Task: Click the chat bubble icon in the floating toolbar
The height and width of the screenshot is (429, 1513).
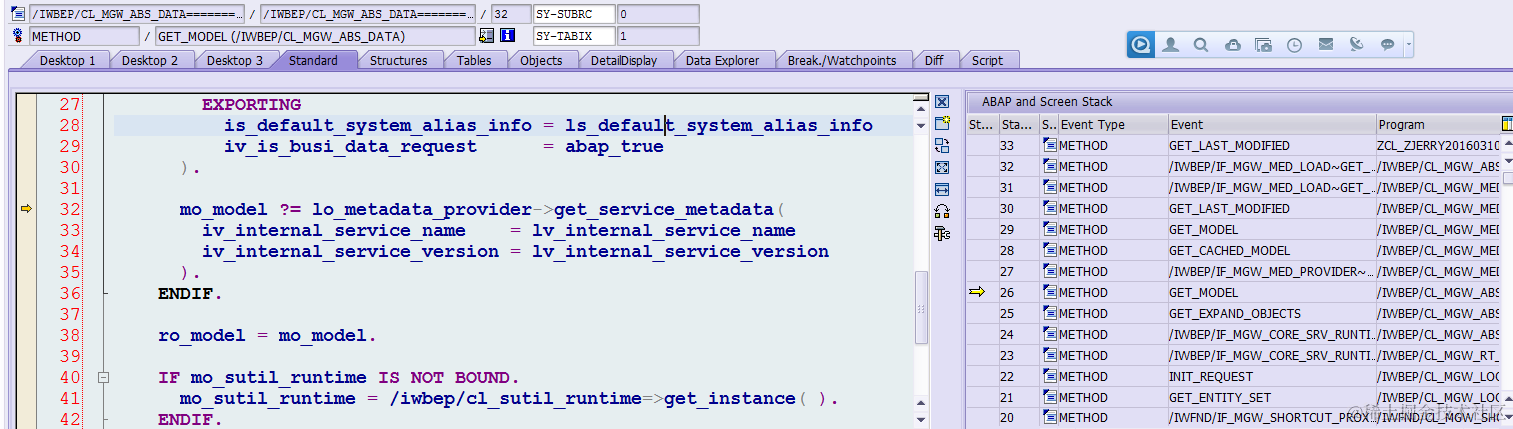Action: tap(1388, 45)
